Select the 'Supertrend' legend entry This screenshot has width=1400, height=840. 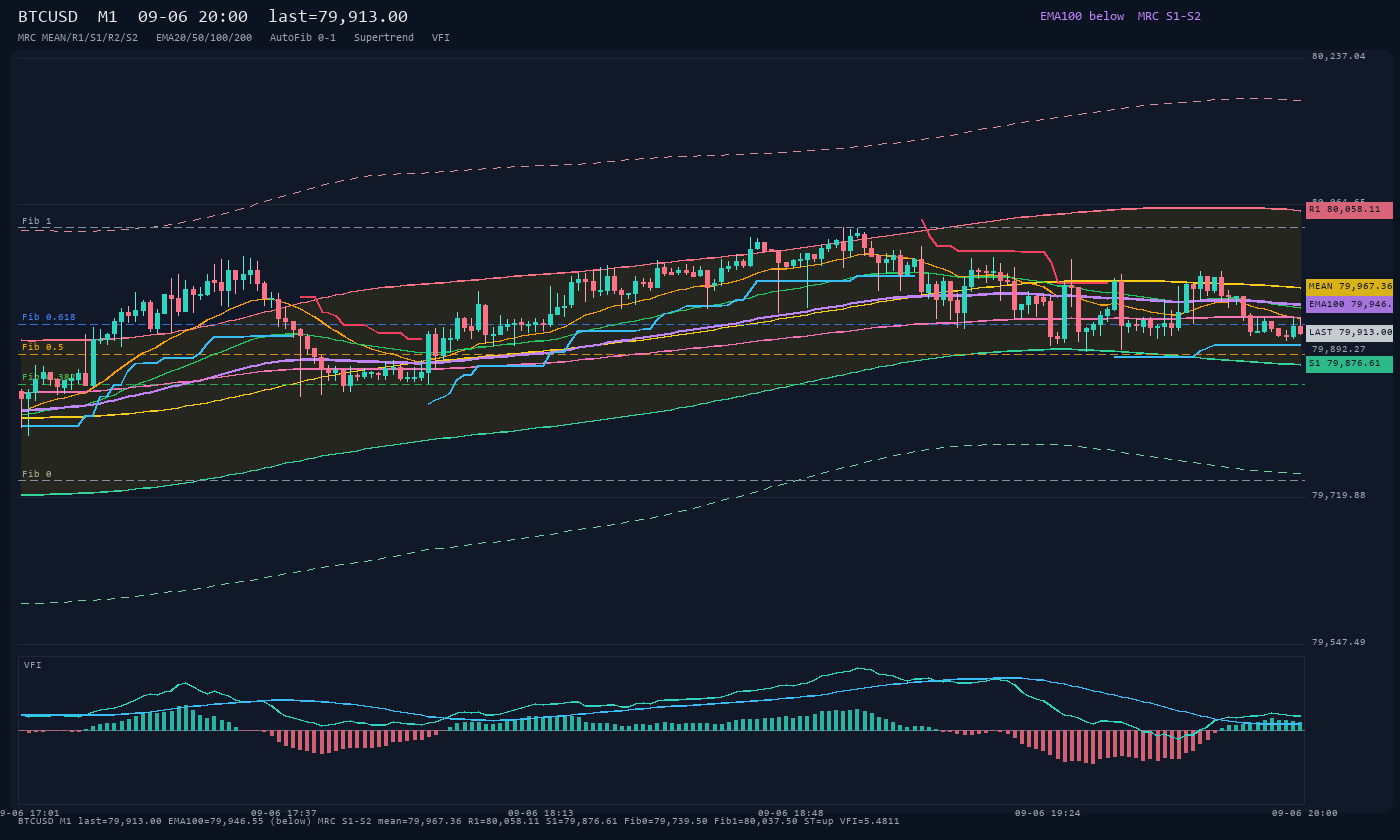(384, 37)
